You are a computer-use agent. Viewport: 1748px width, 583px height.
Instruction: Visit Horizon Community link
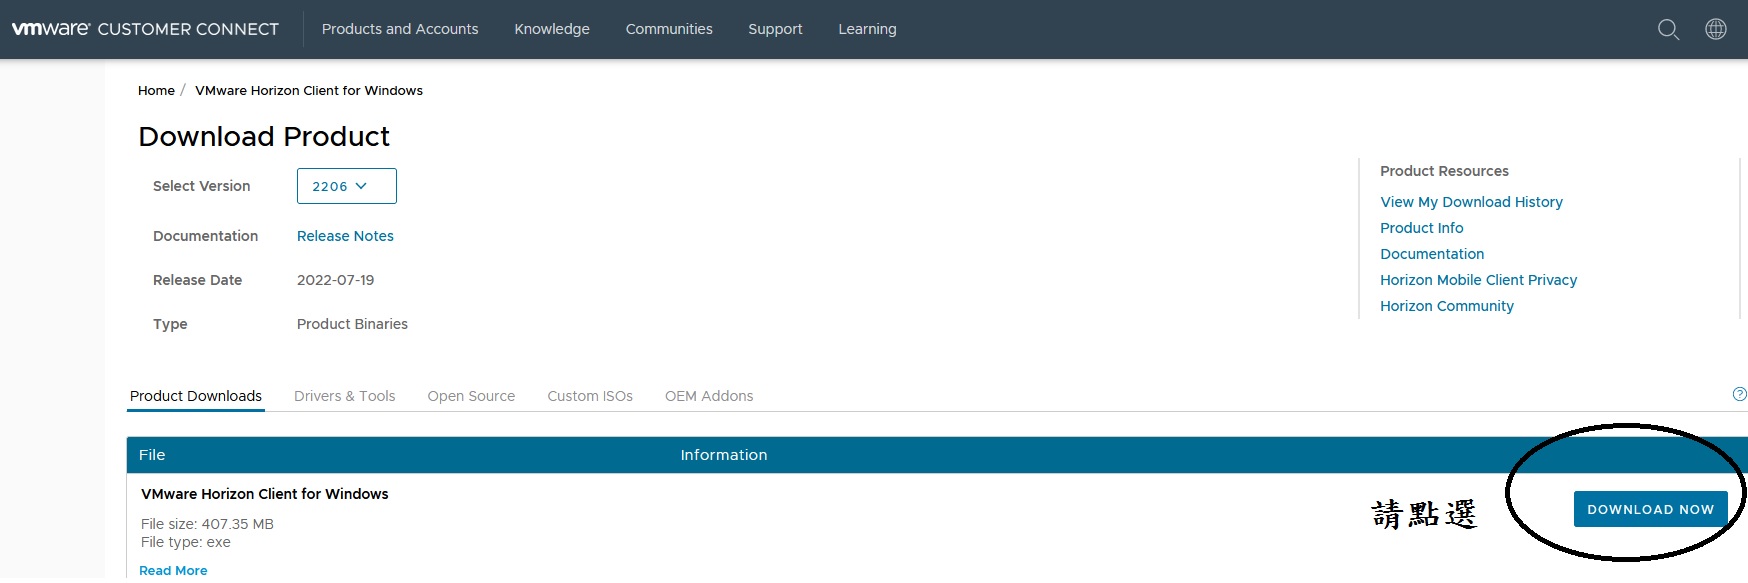coord(1446,306)
